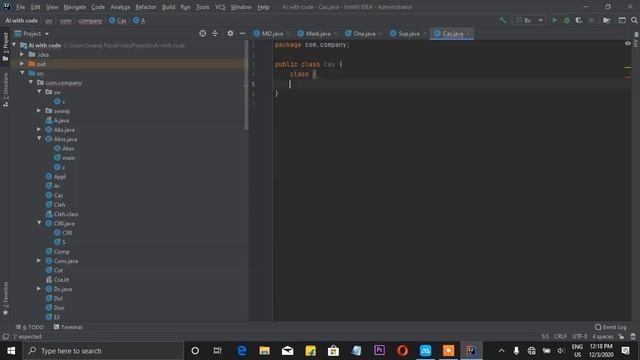Open Microsoft Edge from the taskbar
640x360 pixels.
(242, 351)
